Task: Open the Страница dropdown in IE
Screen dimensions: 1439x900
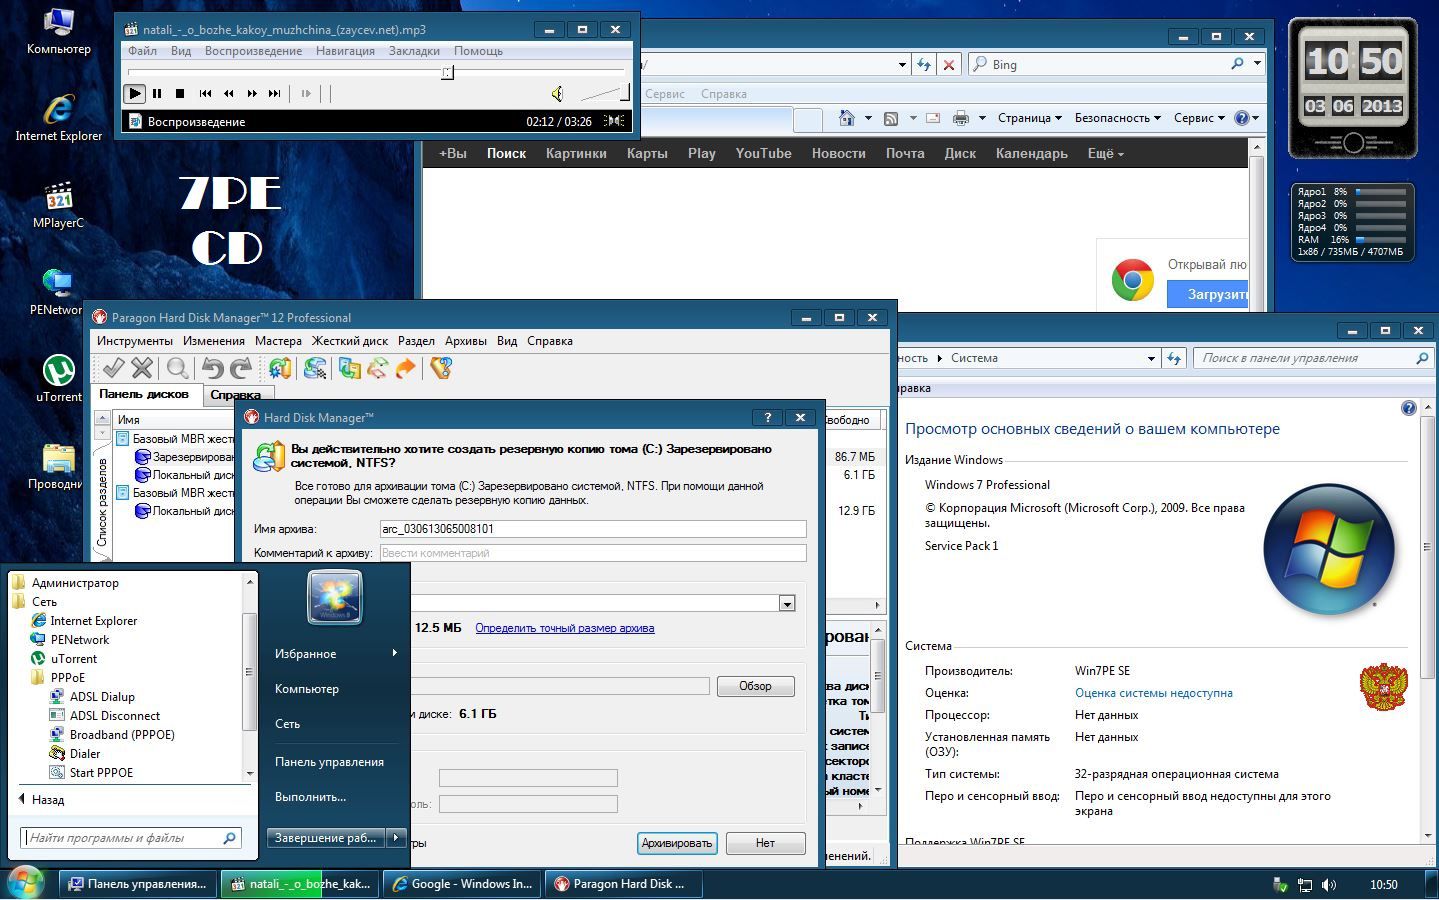Action: (1029, 118)
